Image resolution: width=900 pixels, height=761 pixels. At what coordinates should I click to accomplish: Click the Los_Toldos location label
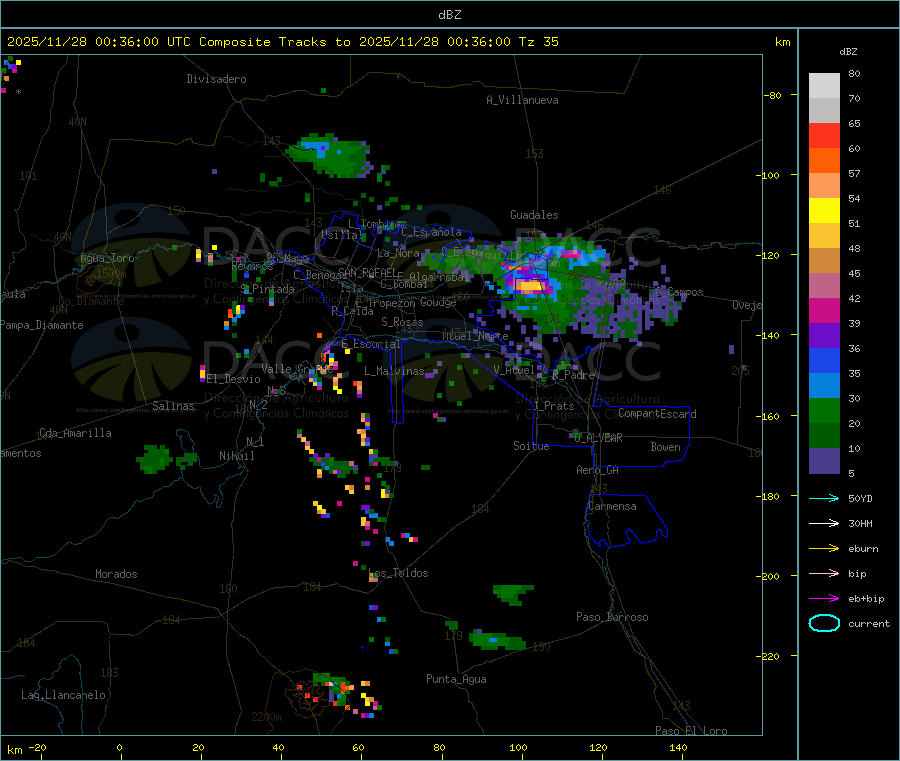coord(398,573)
